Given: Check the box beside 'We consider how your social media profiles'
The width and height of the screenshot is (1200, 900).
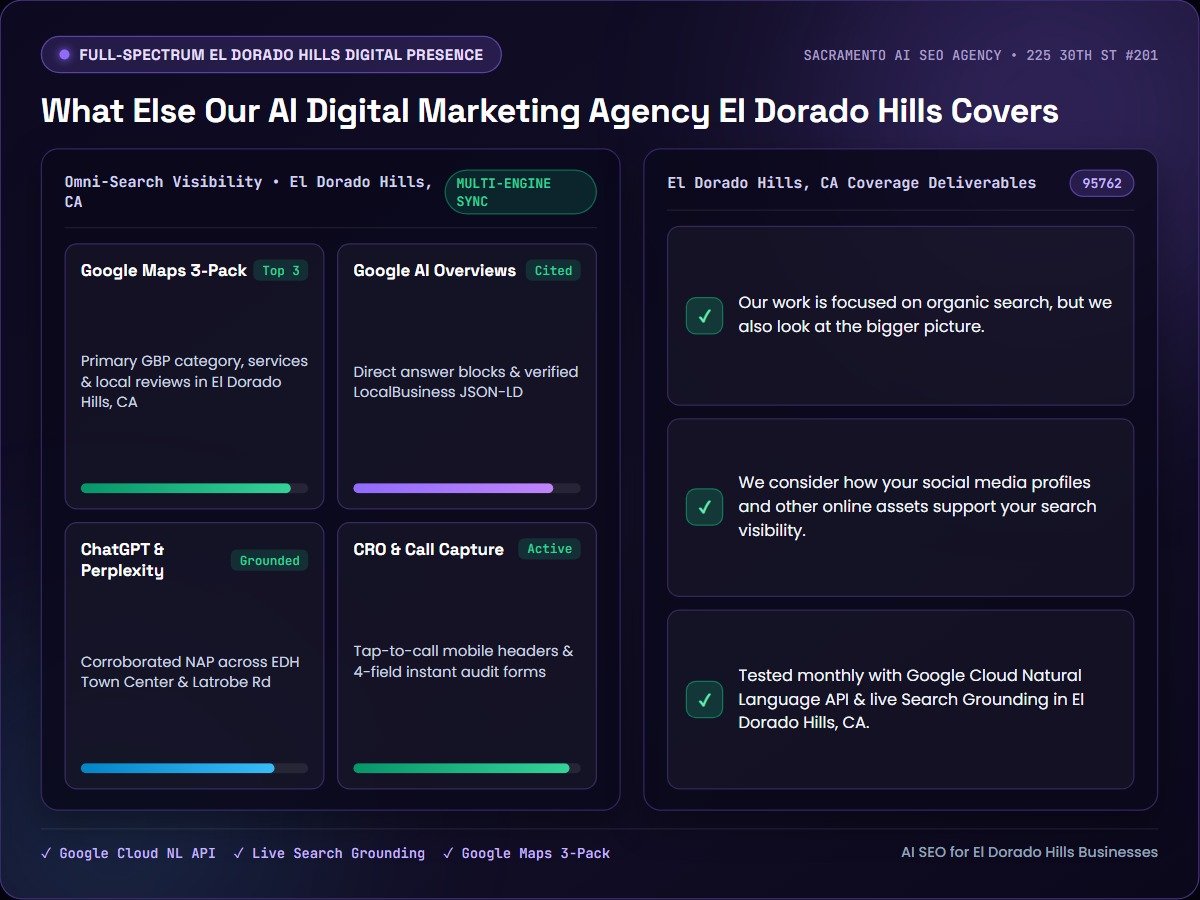Looking at the screenshot, I should pos(705,507).
